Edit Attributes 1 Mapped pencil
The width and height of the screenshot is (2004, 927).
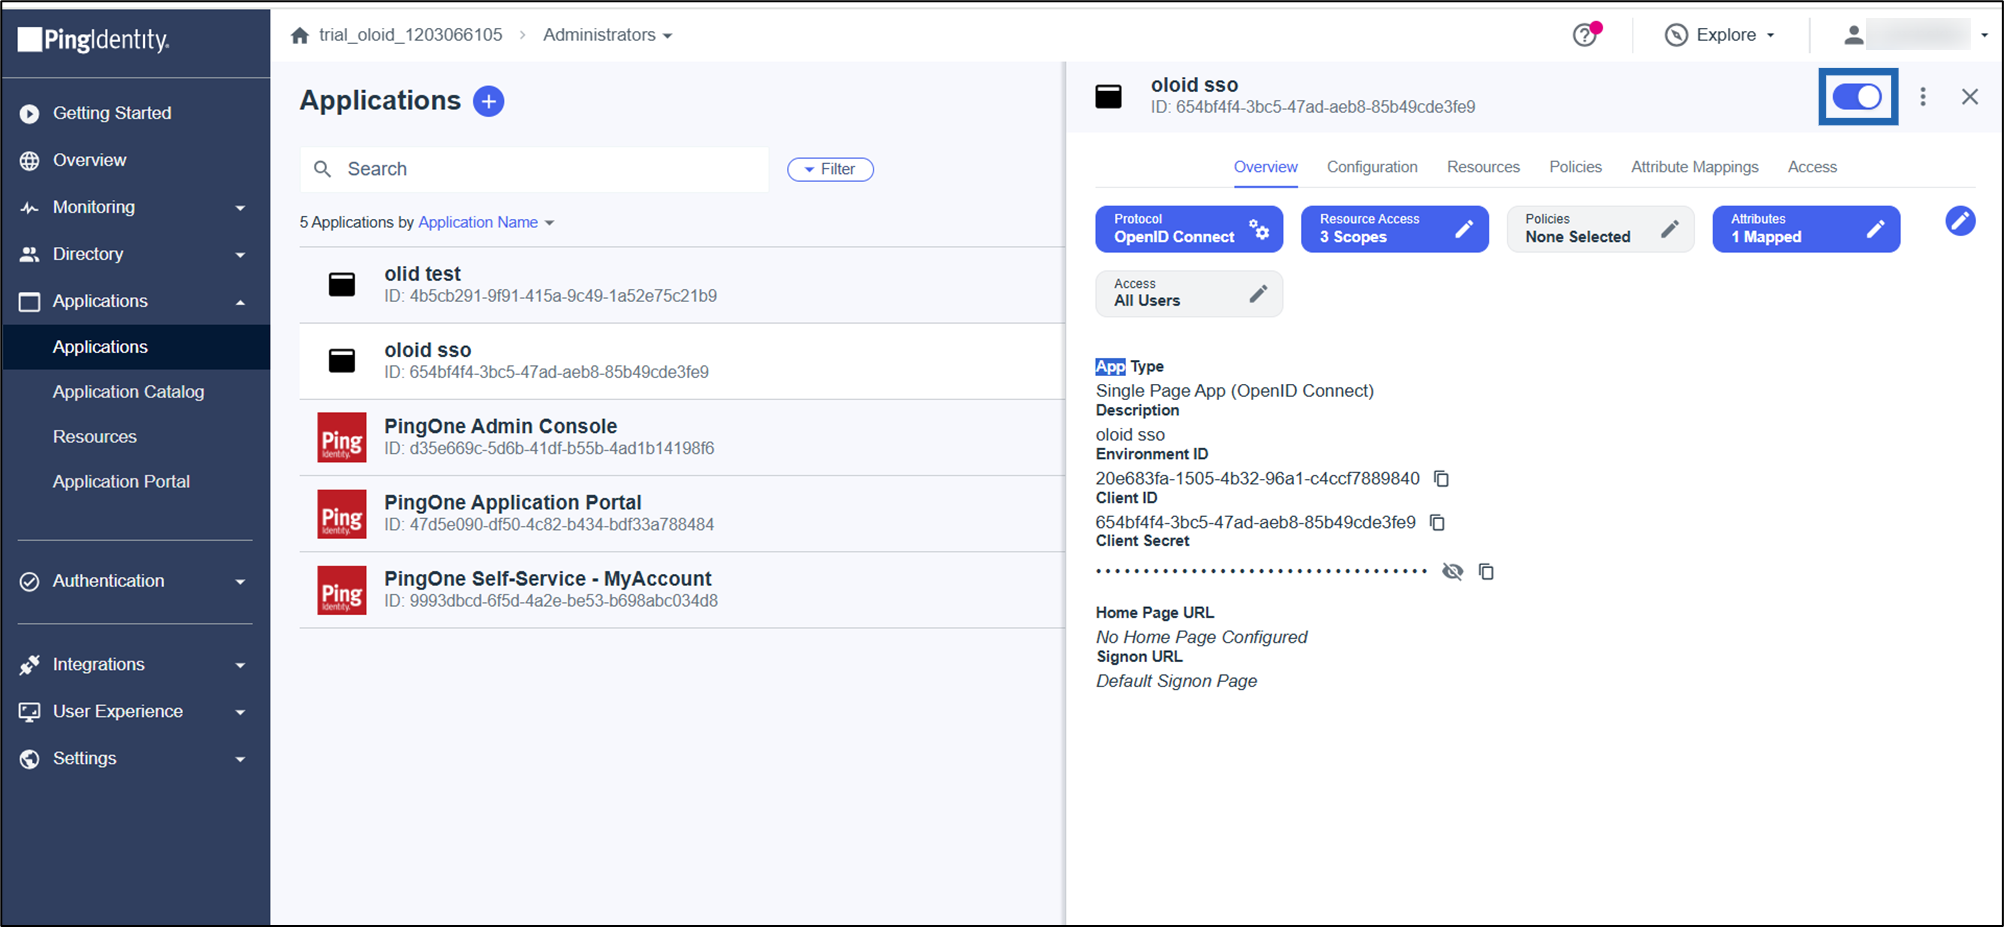click(1876, 229)
